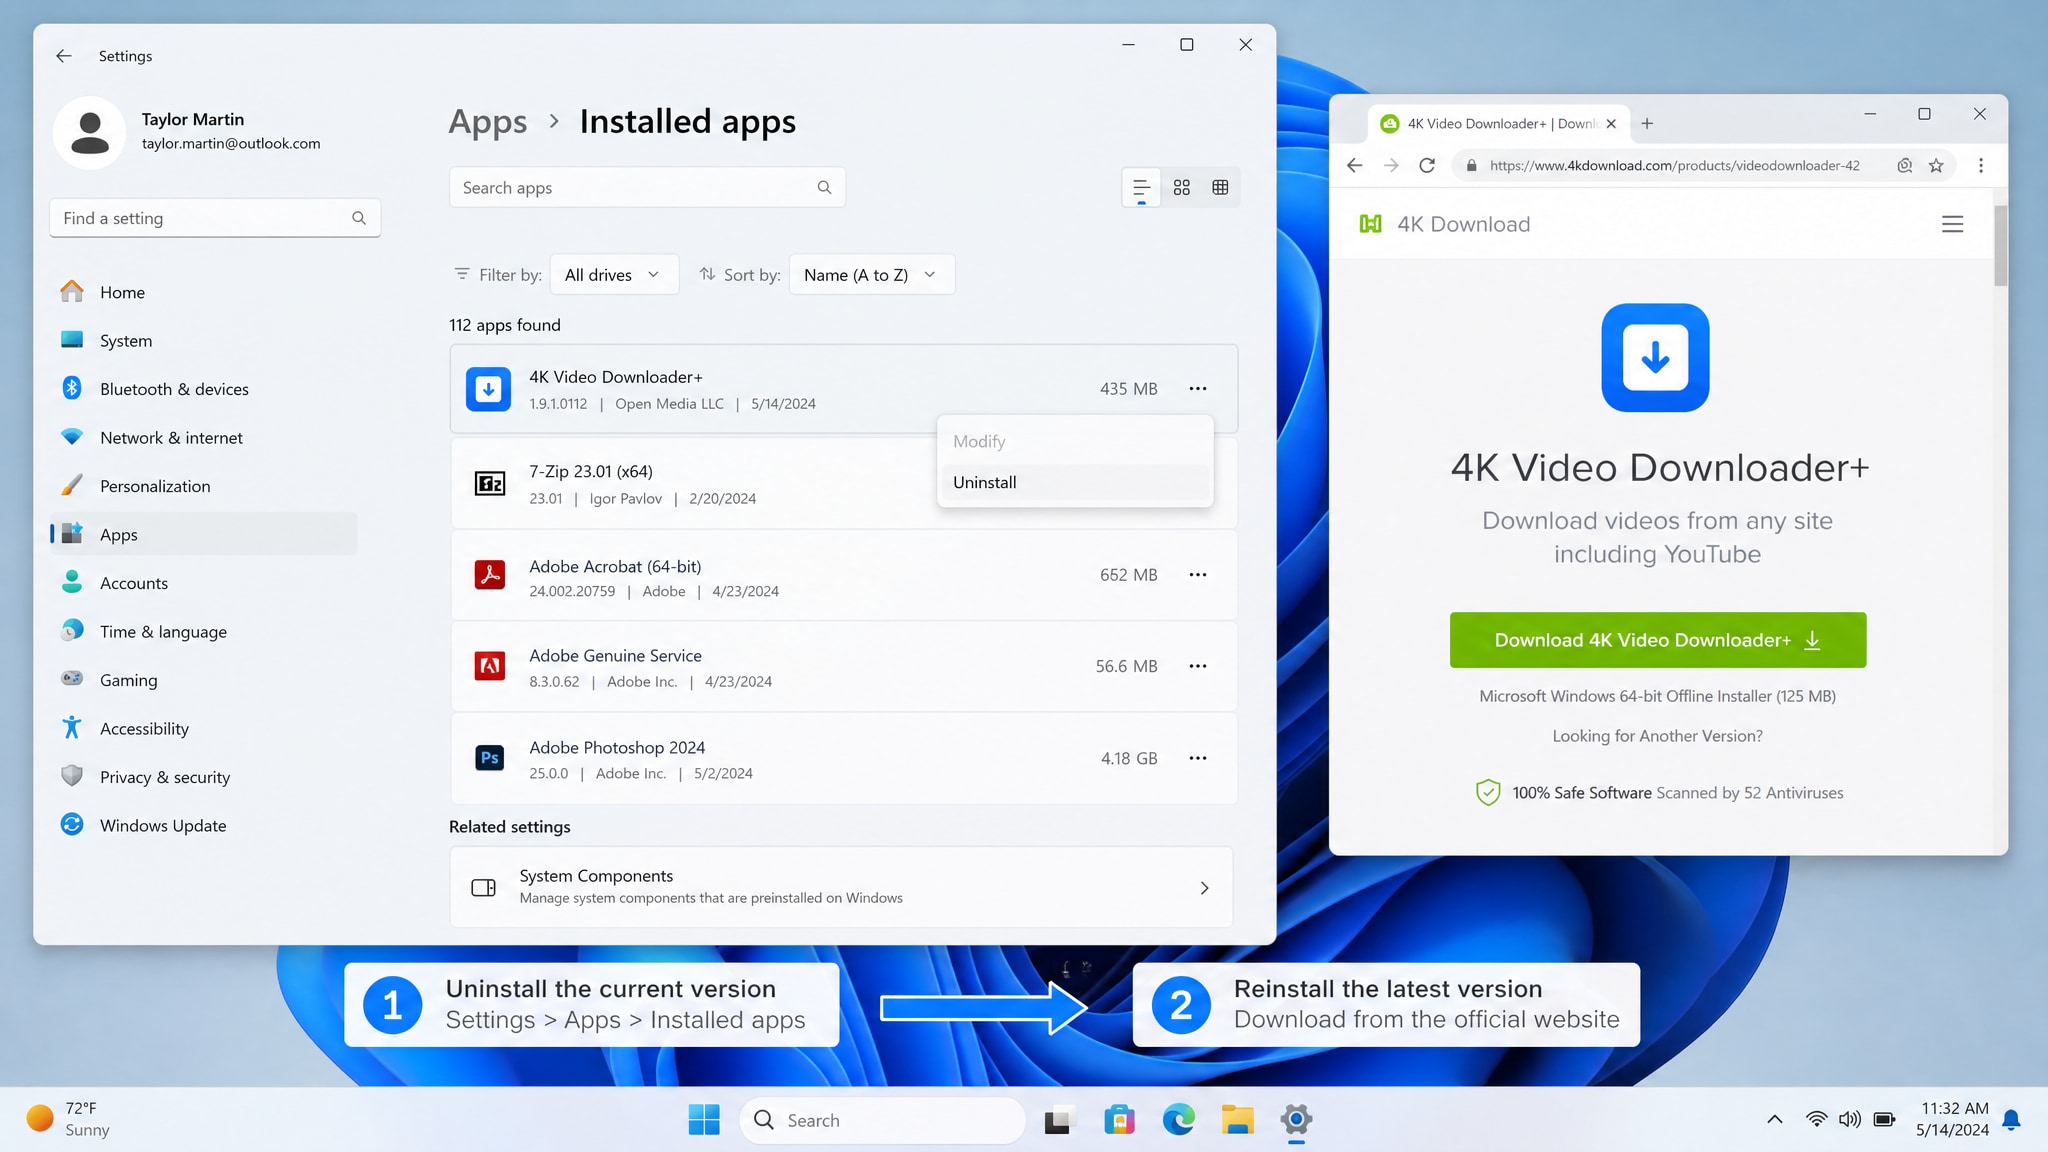
Task: Open the weather widget showing 72°F
Action: (70, 1119)
